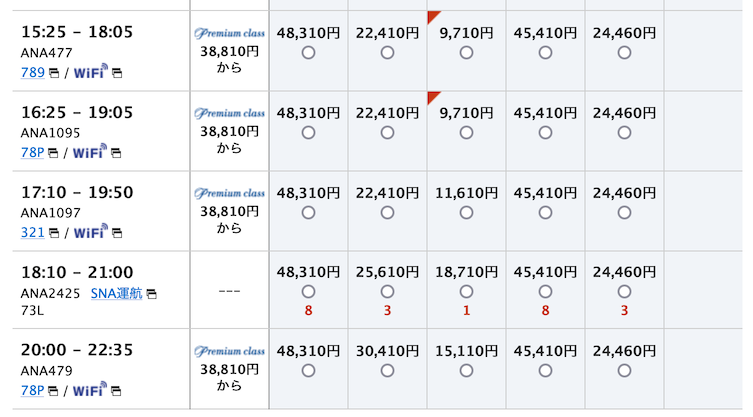Image resolution: width=753 pixels, height=417 pixels.
Task: Select 18,710円 fare for ANA2425
Action: 466,292
